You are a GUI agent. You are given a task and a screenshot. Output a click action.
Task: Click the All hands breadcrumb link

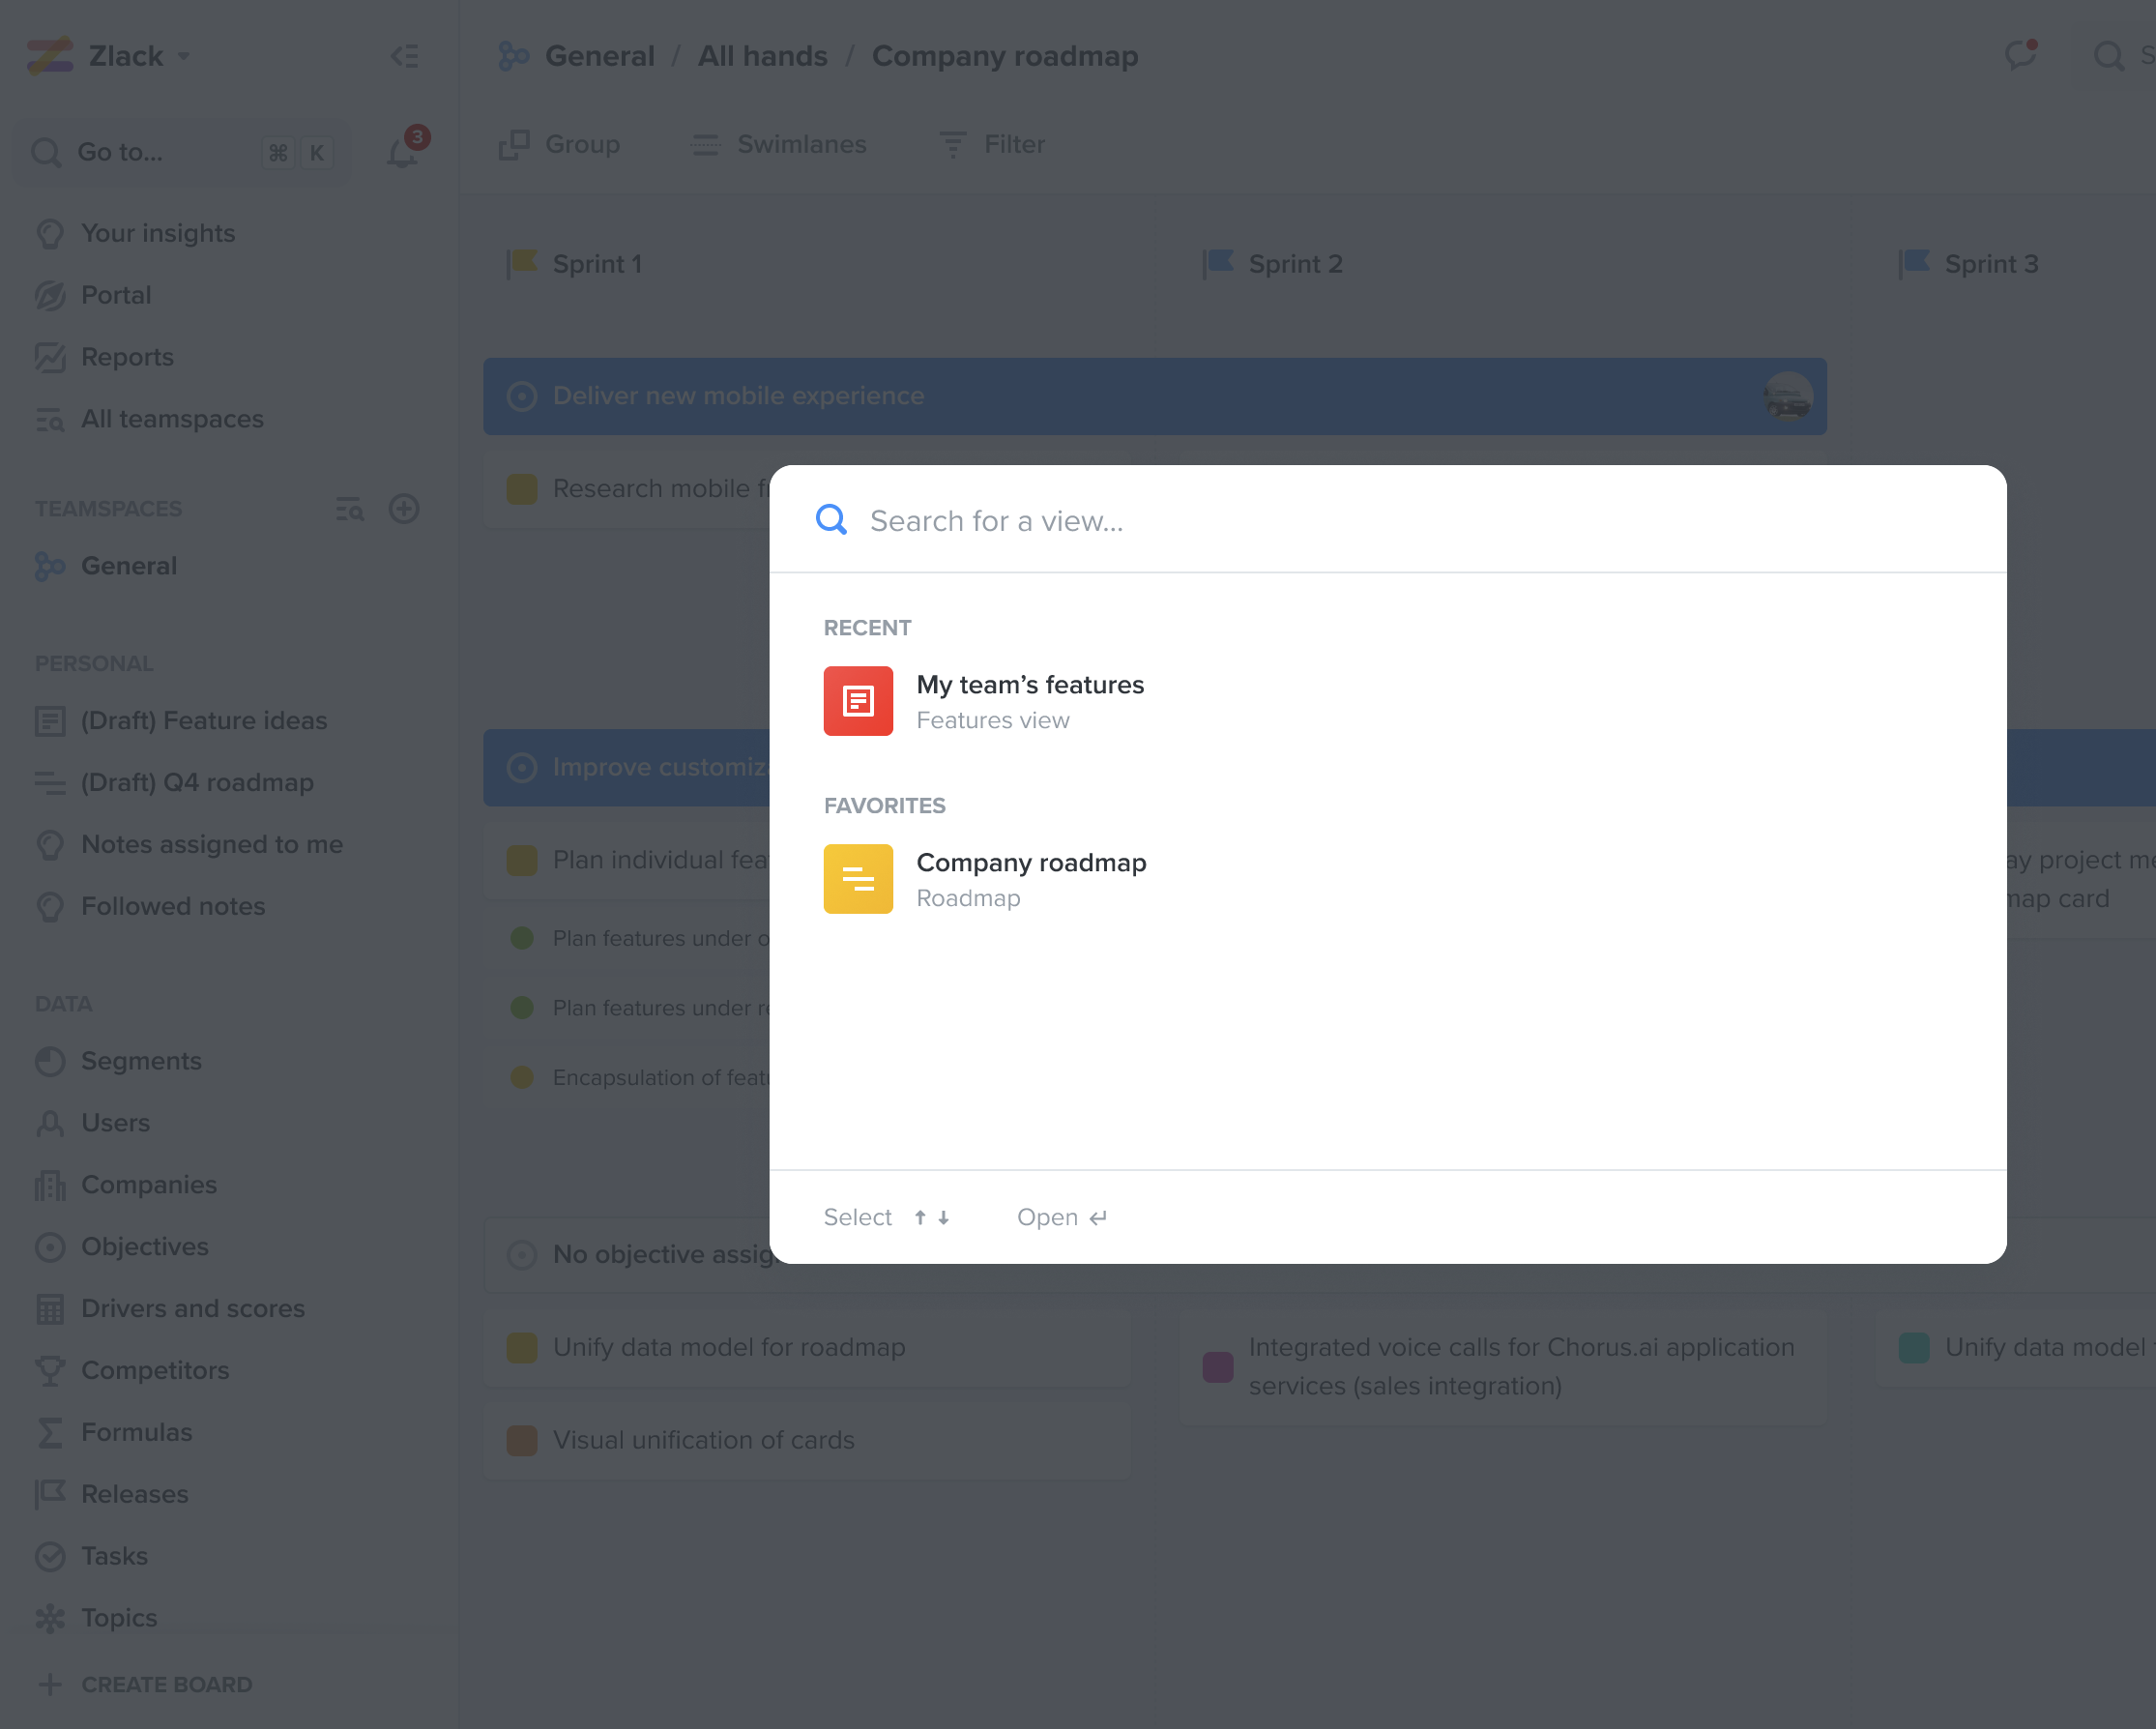point(762,56)
